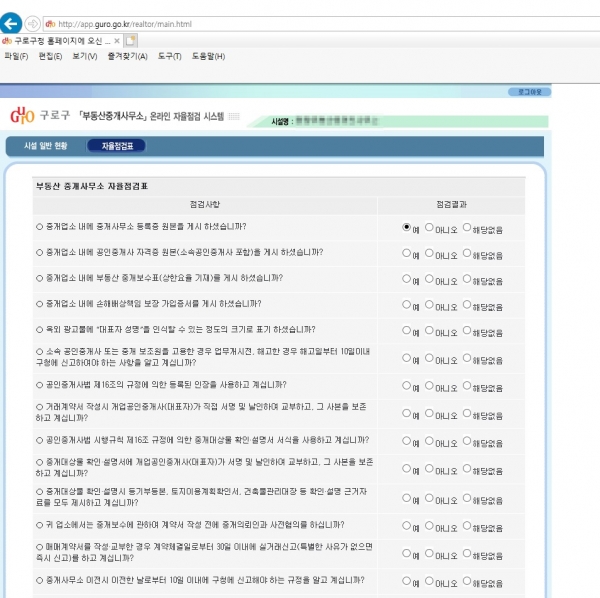Image resolution: width=600 pixels, height=598 pixels.
Task: Select 예 for 부동산 중개보수표 question
Action: pos(406,279)
